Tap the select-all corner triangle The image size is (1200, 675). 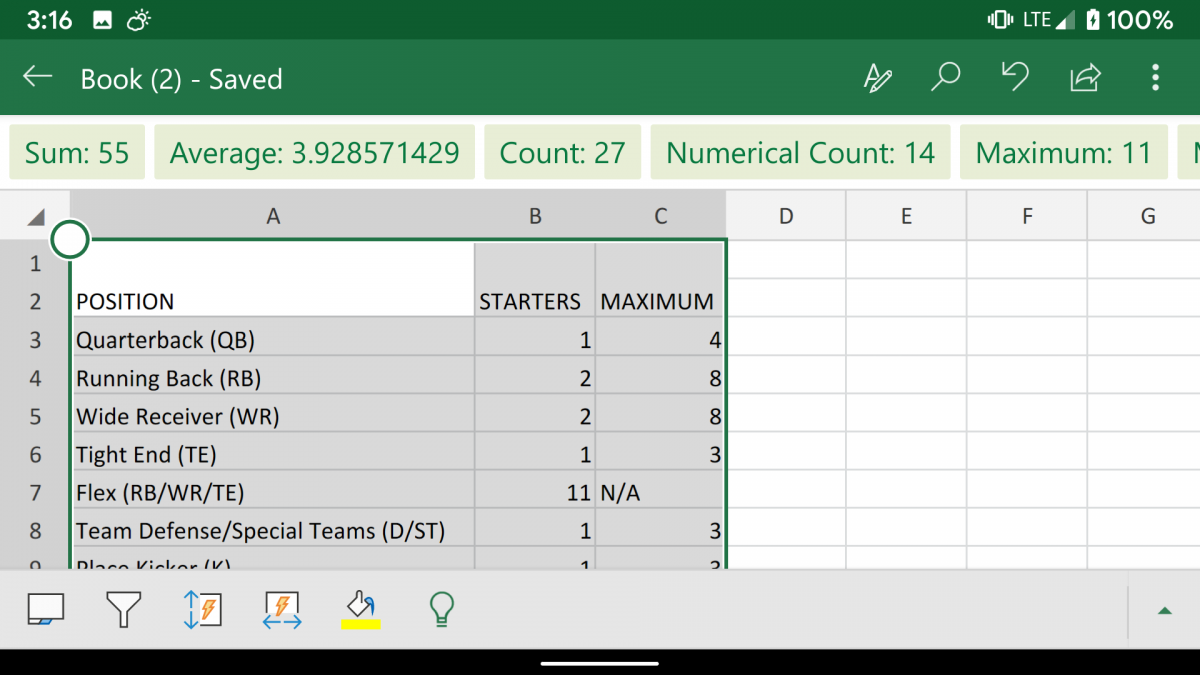[36, 217]
